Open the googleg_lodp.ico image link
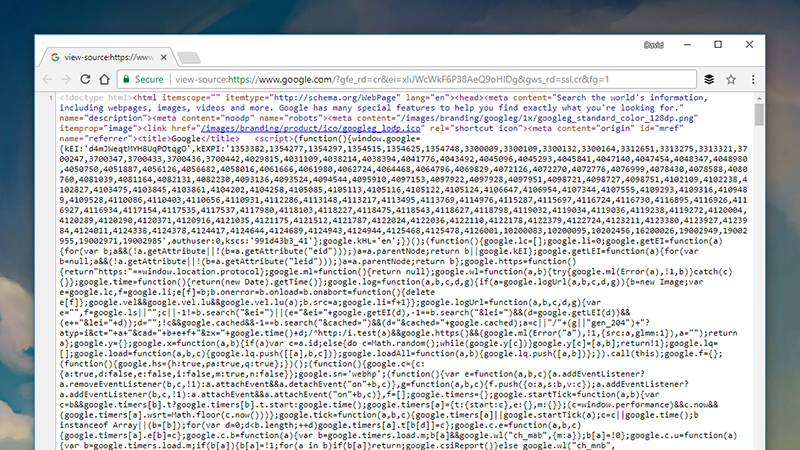This screenshot has width=800, height=450. point(311,128)
